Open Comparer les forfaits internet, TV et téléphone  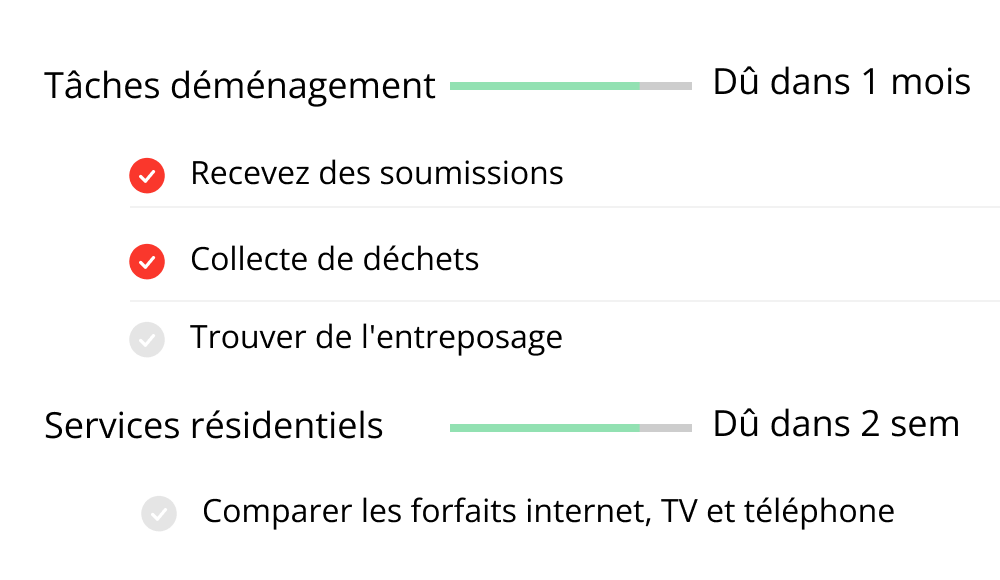pos(548,512)
